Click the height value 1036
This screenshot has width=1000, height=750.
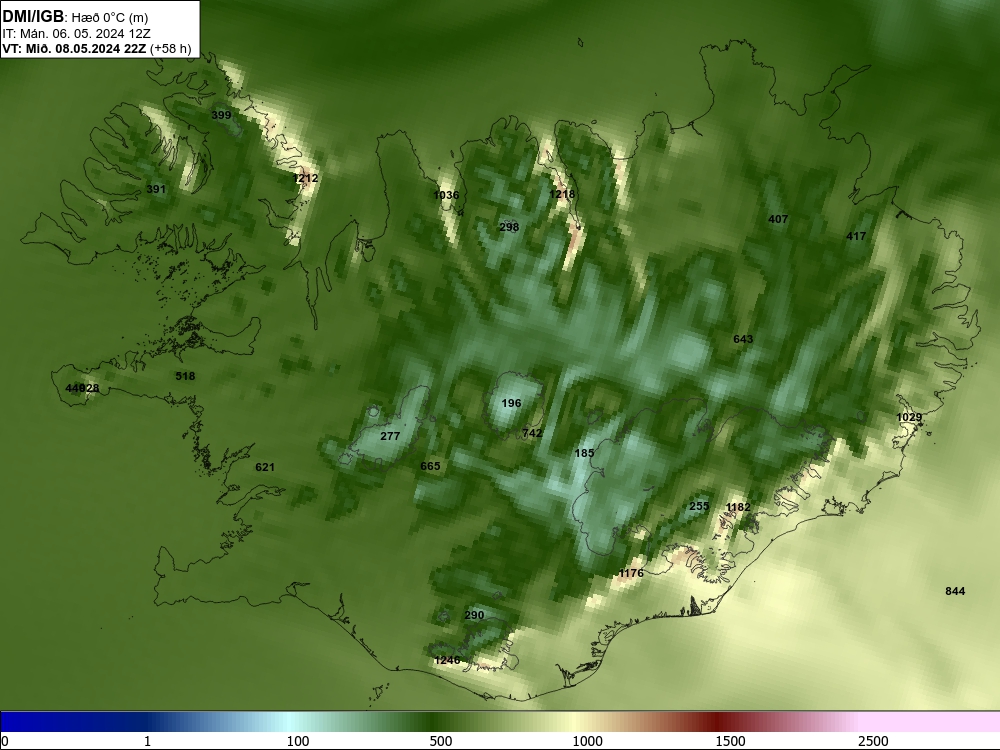[x=446, y=195]
